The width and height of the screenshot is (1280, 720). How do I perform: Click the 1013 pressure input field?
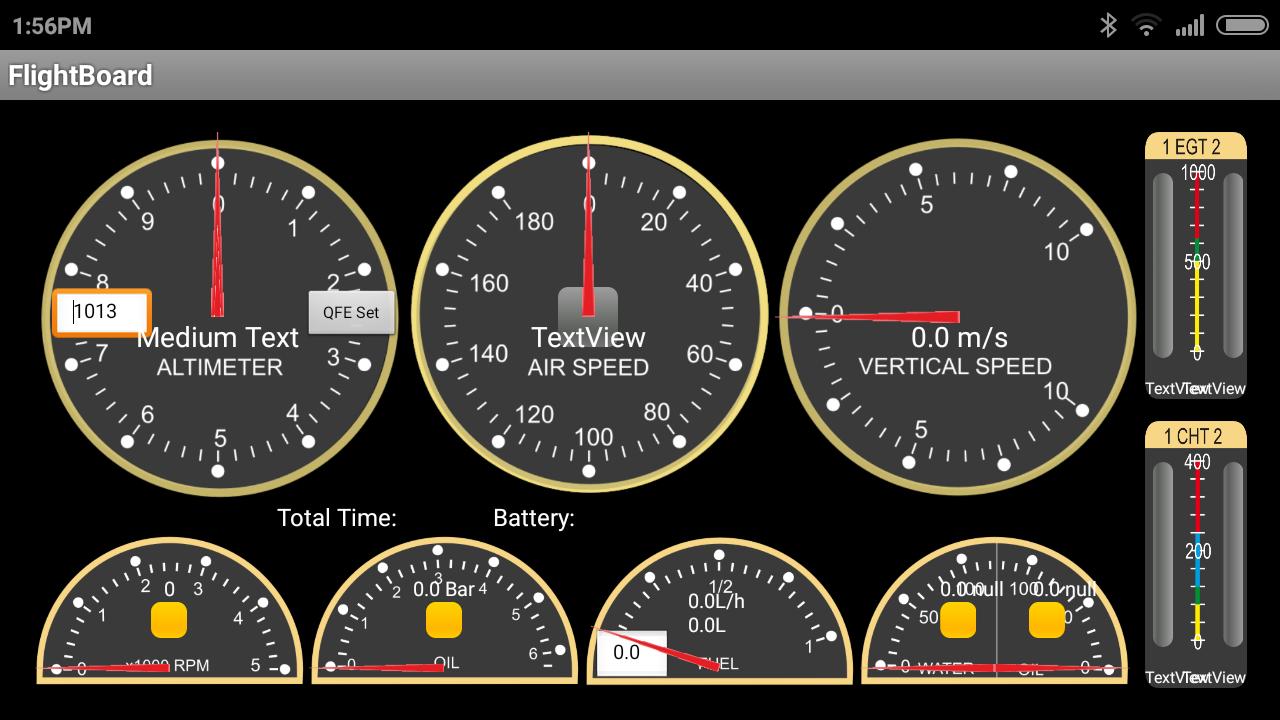(x=100, y=312)
